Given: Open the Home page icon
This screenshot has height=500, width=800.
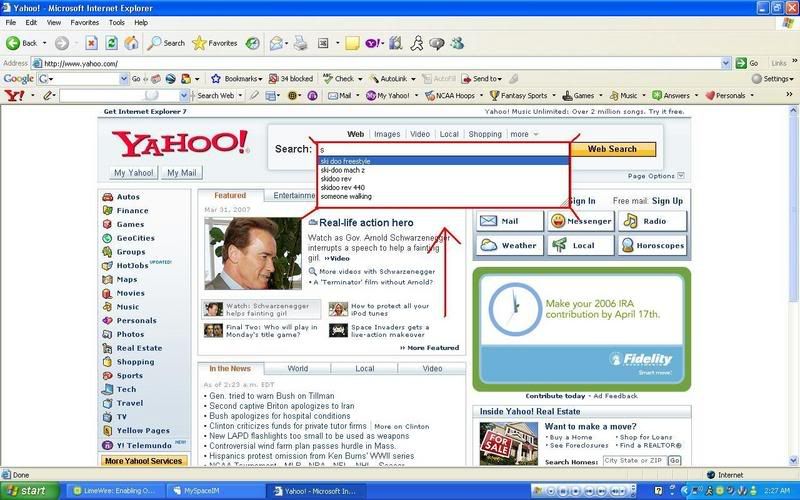Looking at the screenshot, I should click(131, 43).
